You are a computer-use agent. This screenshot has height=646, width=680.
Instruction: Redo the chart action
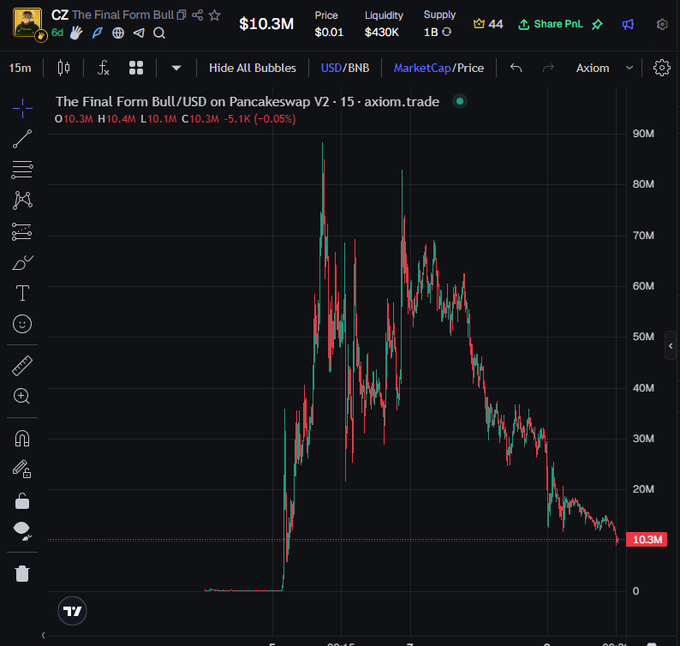pyautogui.click(x=549, y=68)
